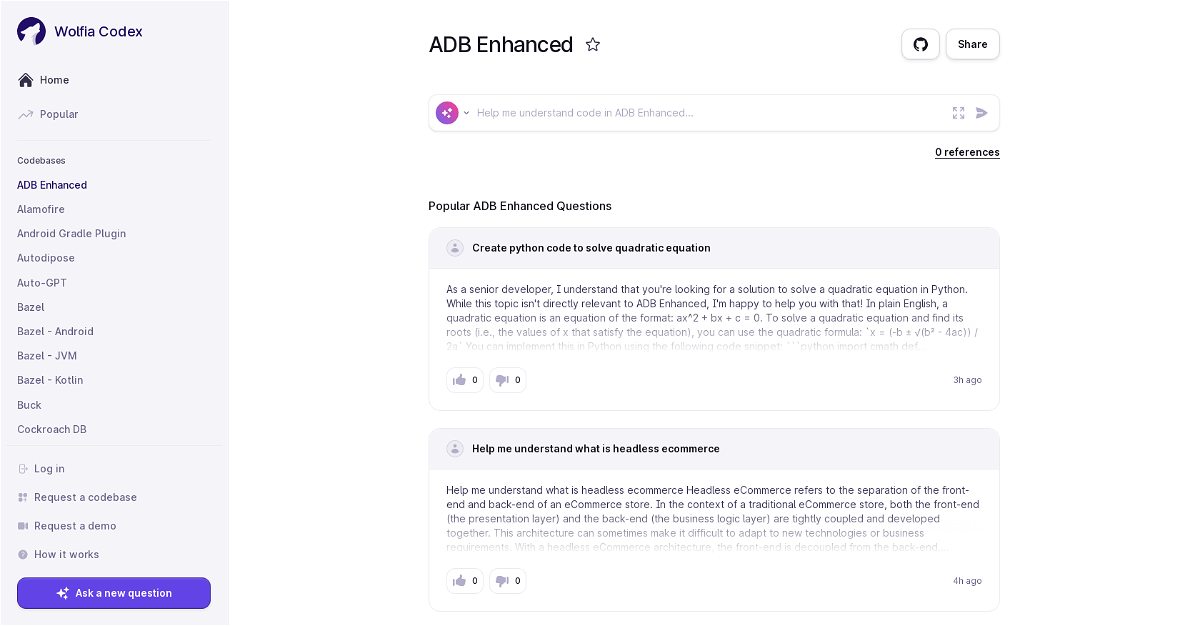Downvote the headless ecommerce question
Viewport: 1200px width, 626px height.
tap(507, 581)
